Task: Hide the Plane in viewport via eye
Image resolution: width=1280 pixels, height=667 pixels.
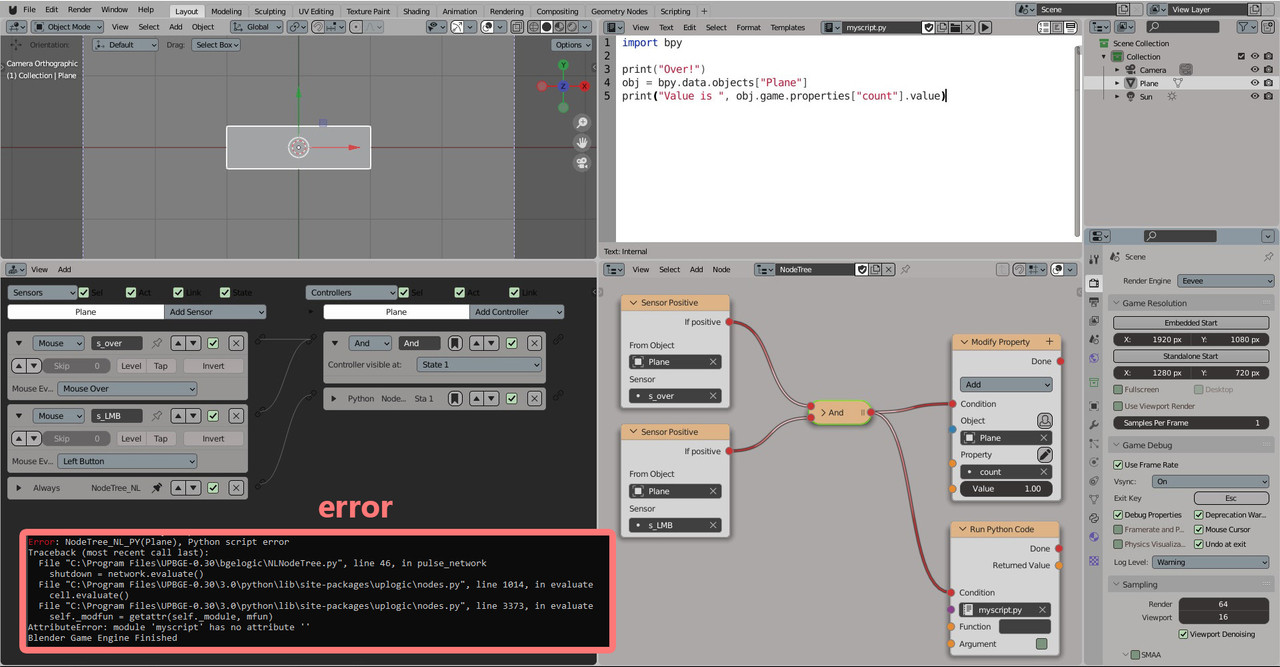Action: (1254, 83)
